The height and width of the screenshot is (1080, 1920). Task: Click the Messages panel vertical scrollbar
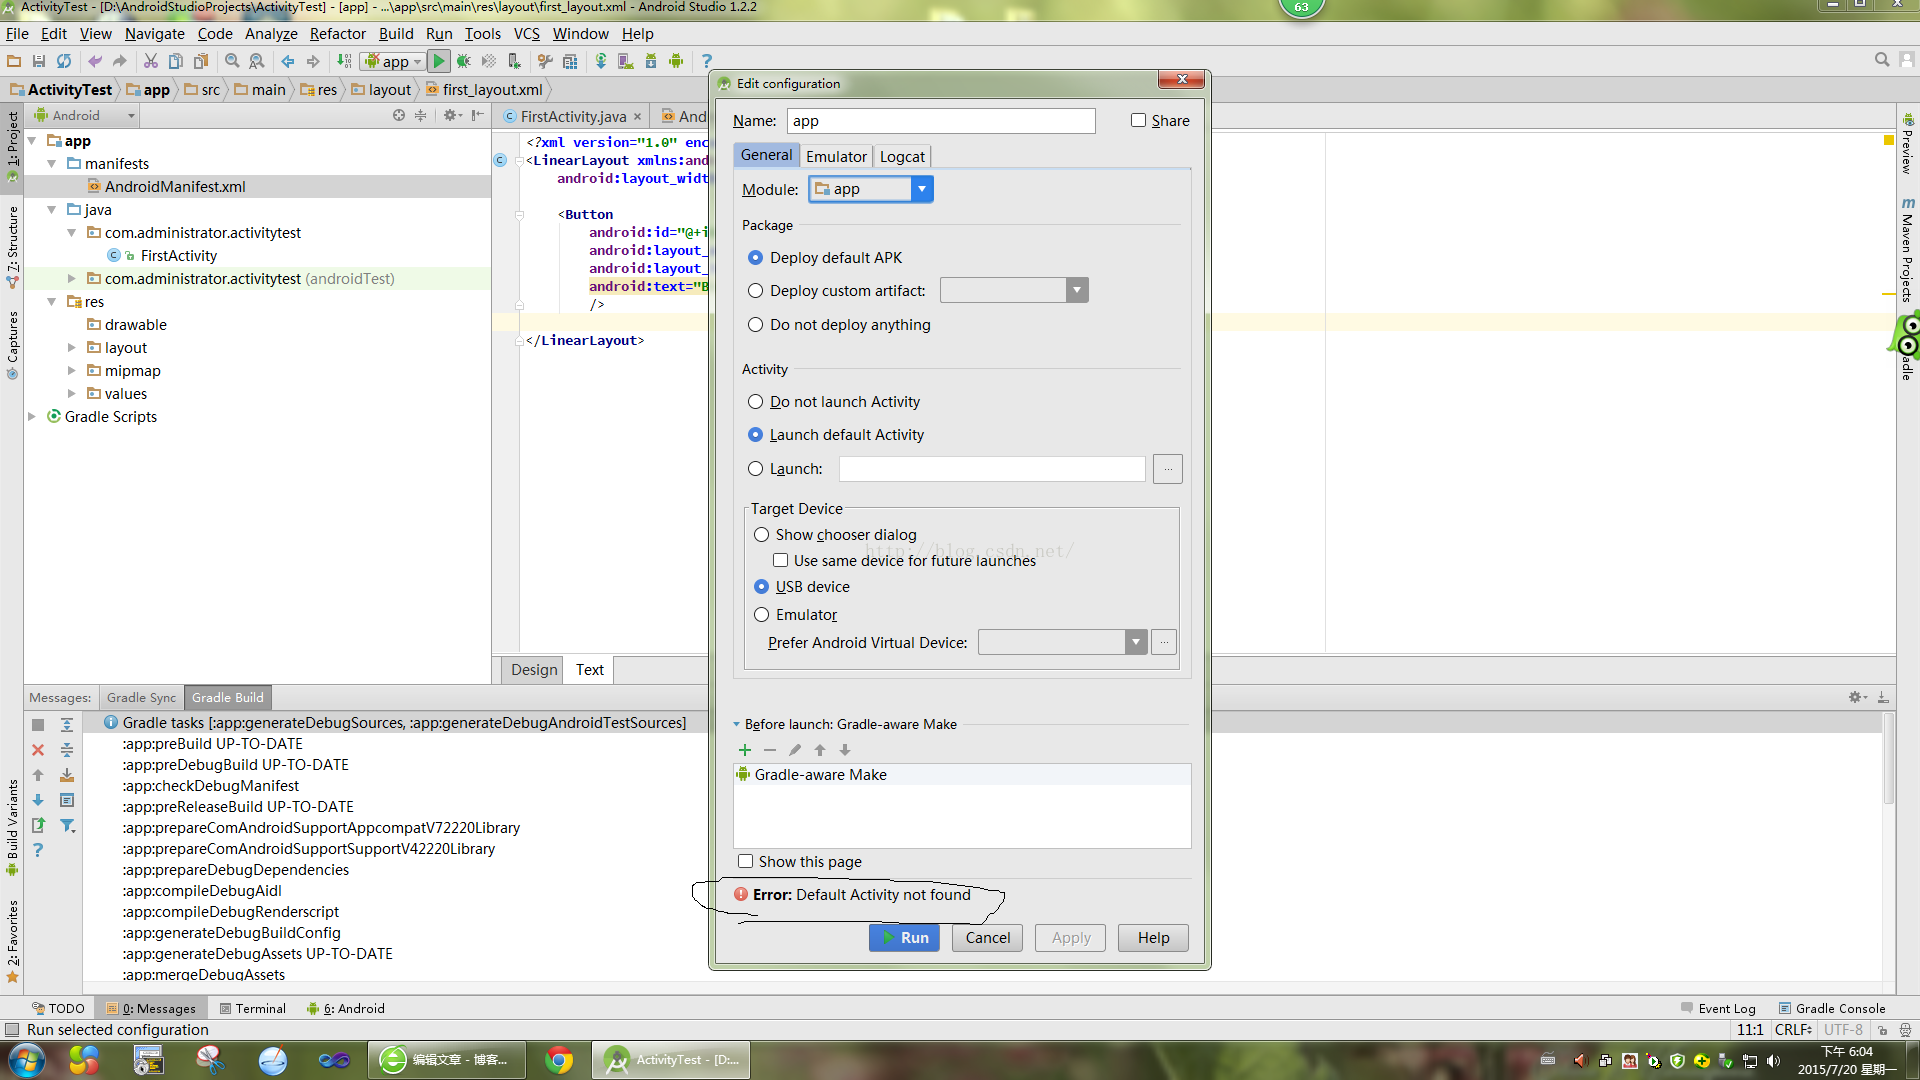click(1888, 760)
